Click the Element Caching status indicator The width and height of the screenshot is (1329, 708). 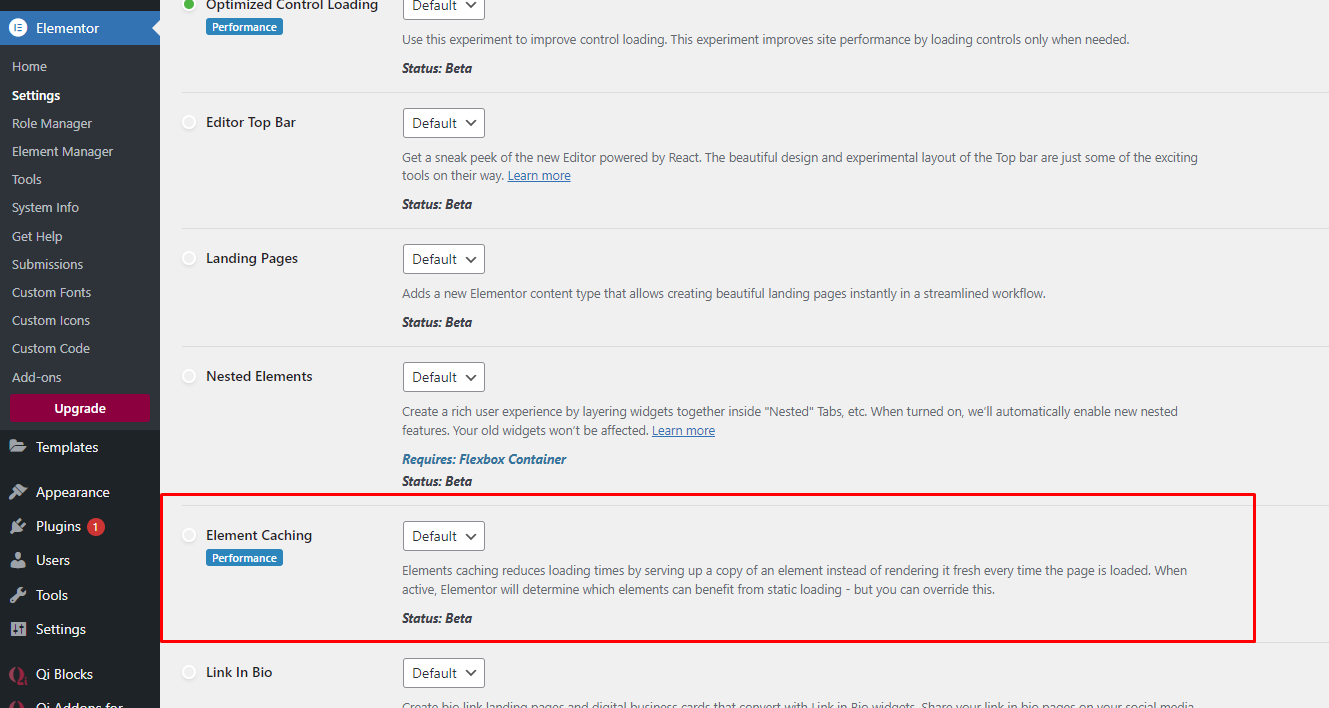pyautogui.click(x=189, y=535)
